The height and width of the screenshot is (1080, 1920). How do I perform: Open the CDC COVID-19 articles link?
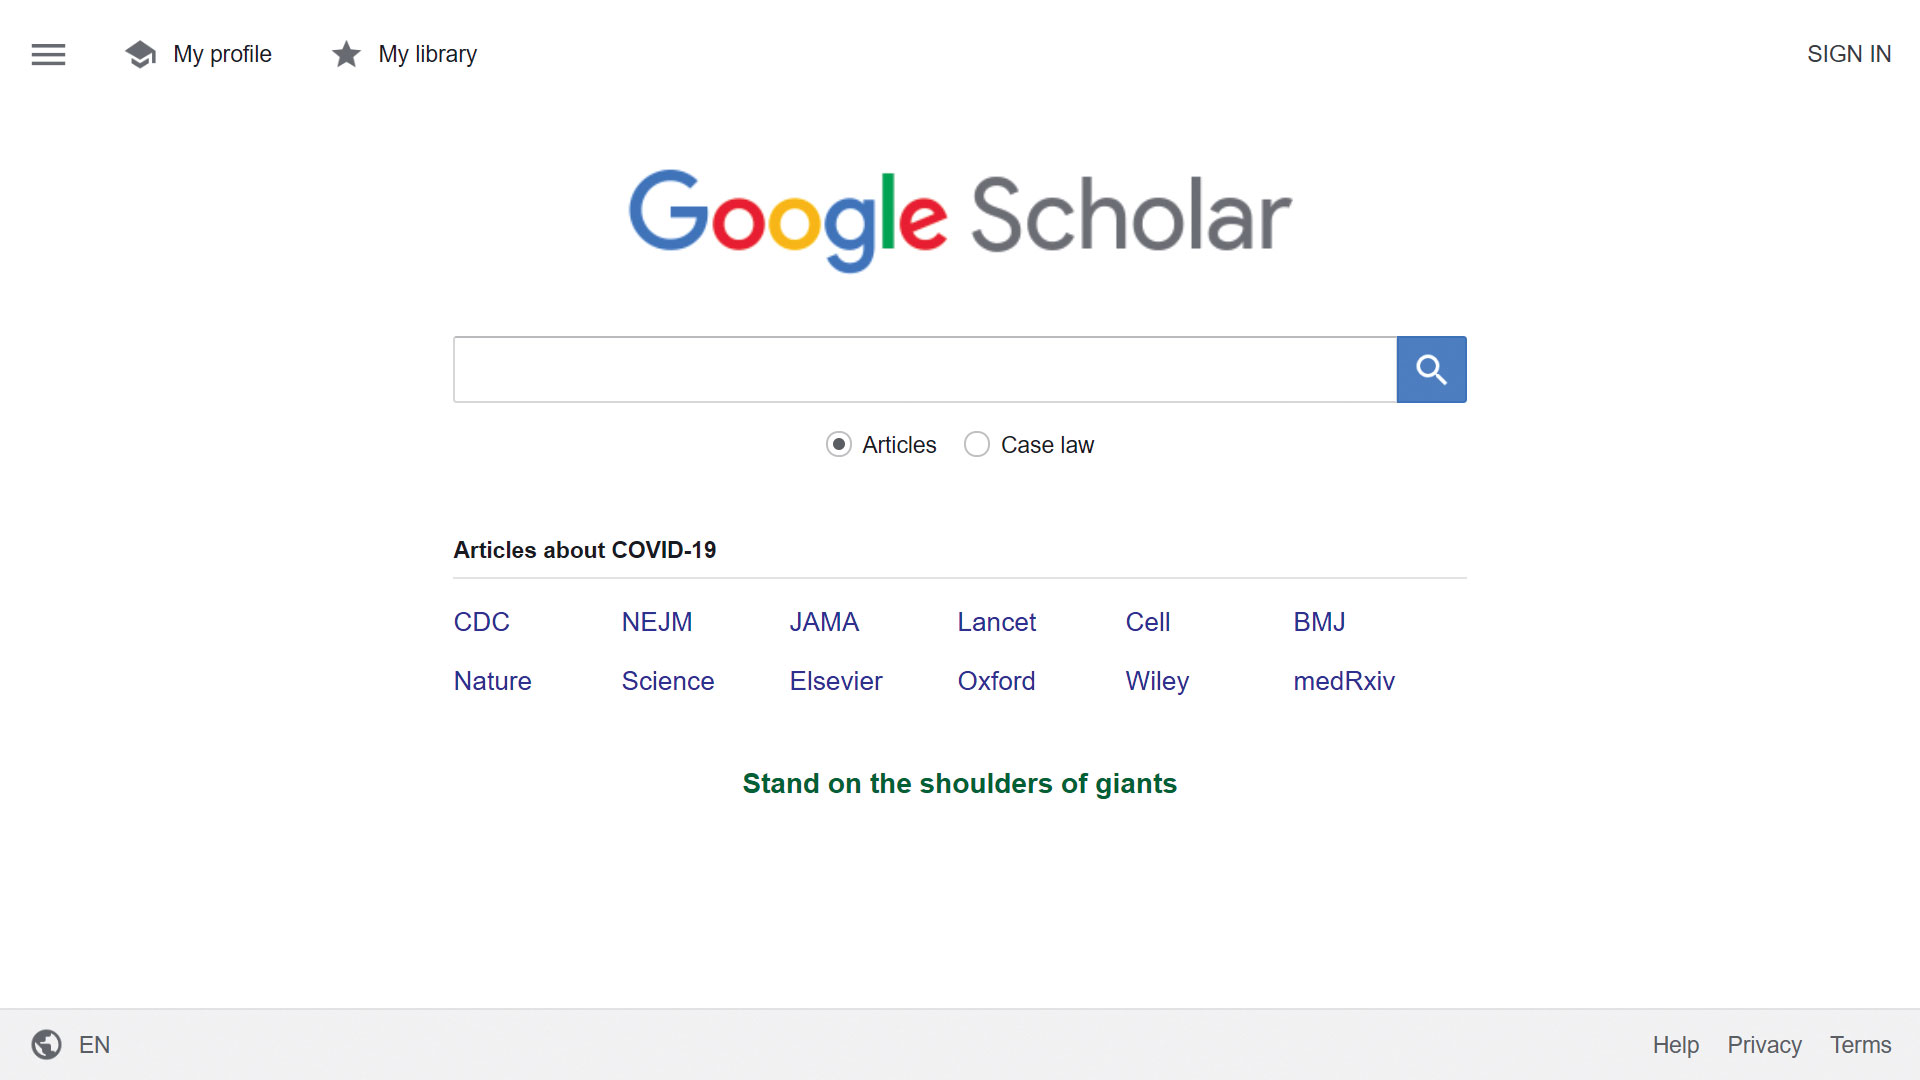pos(481,622)
